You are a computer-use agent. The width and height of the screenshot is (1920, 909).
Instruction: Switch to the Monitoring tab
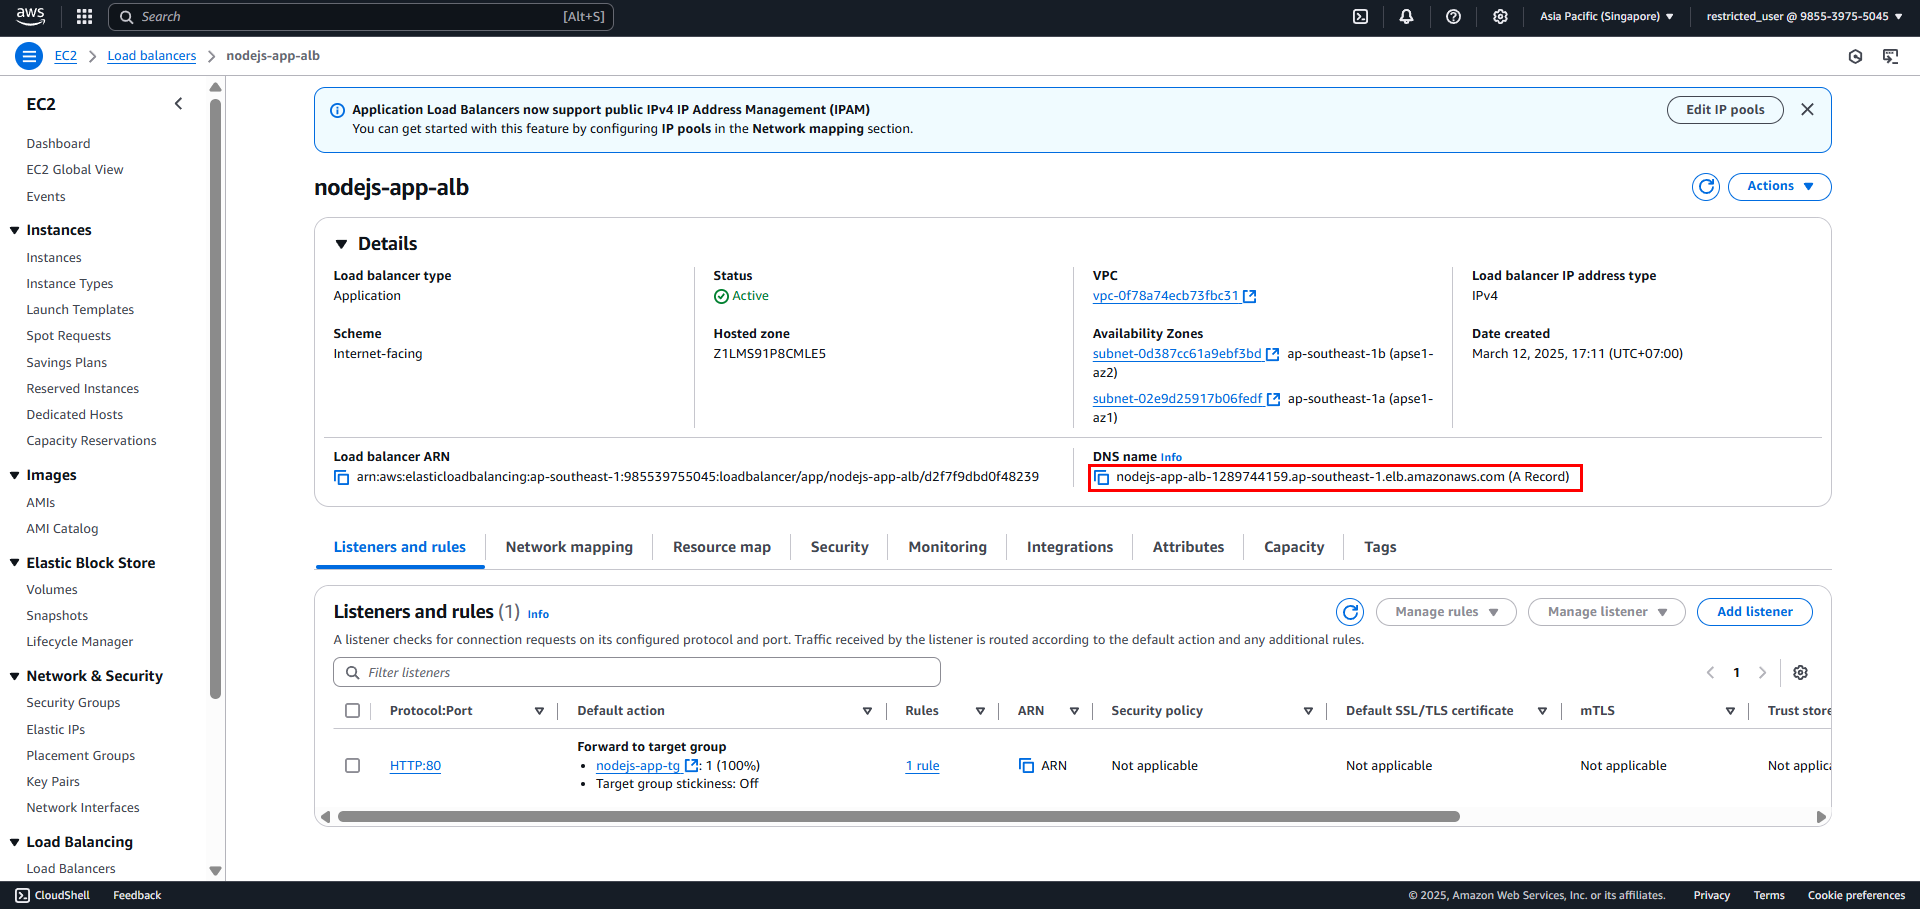point(947,547)
